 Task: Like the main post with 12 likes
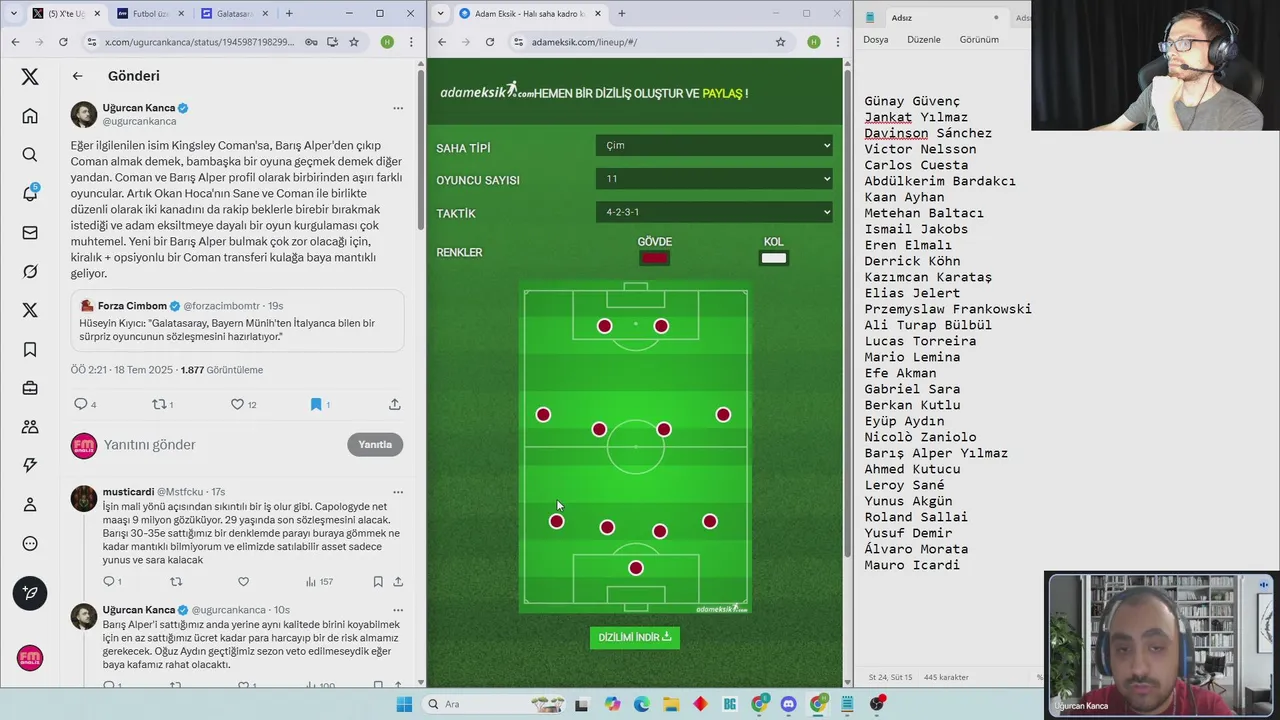point(237,404)
